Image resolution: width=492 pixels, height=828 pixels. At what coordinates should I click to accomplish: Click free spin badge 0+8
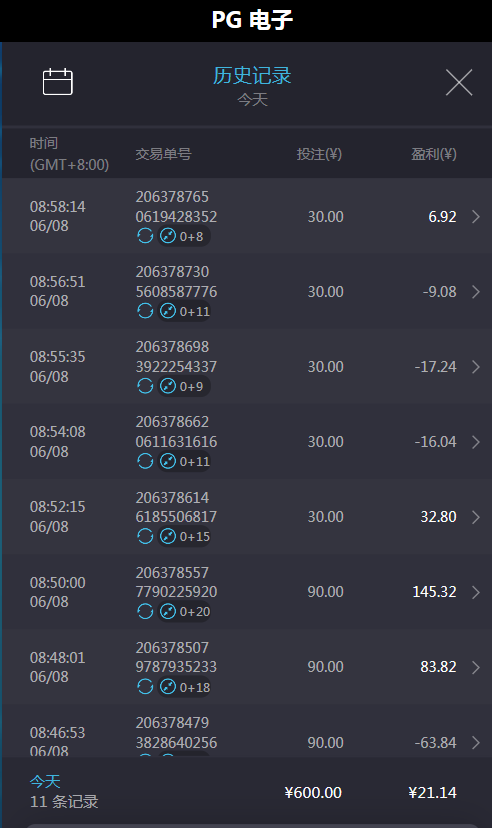[184, 236]
